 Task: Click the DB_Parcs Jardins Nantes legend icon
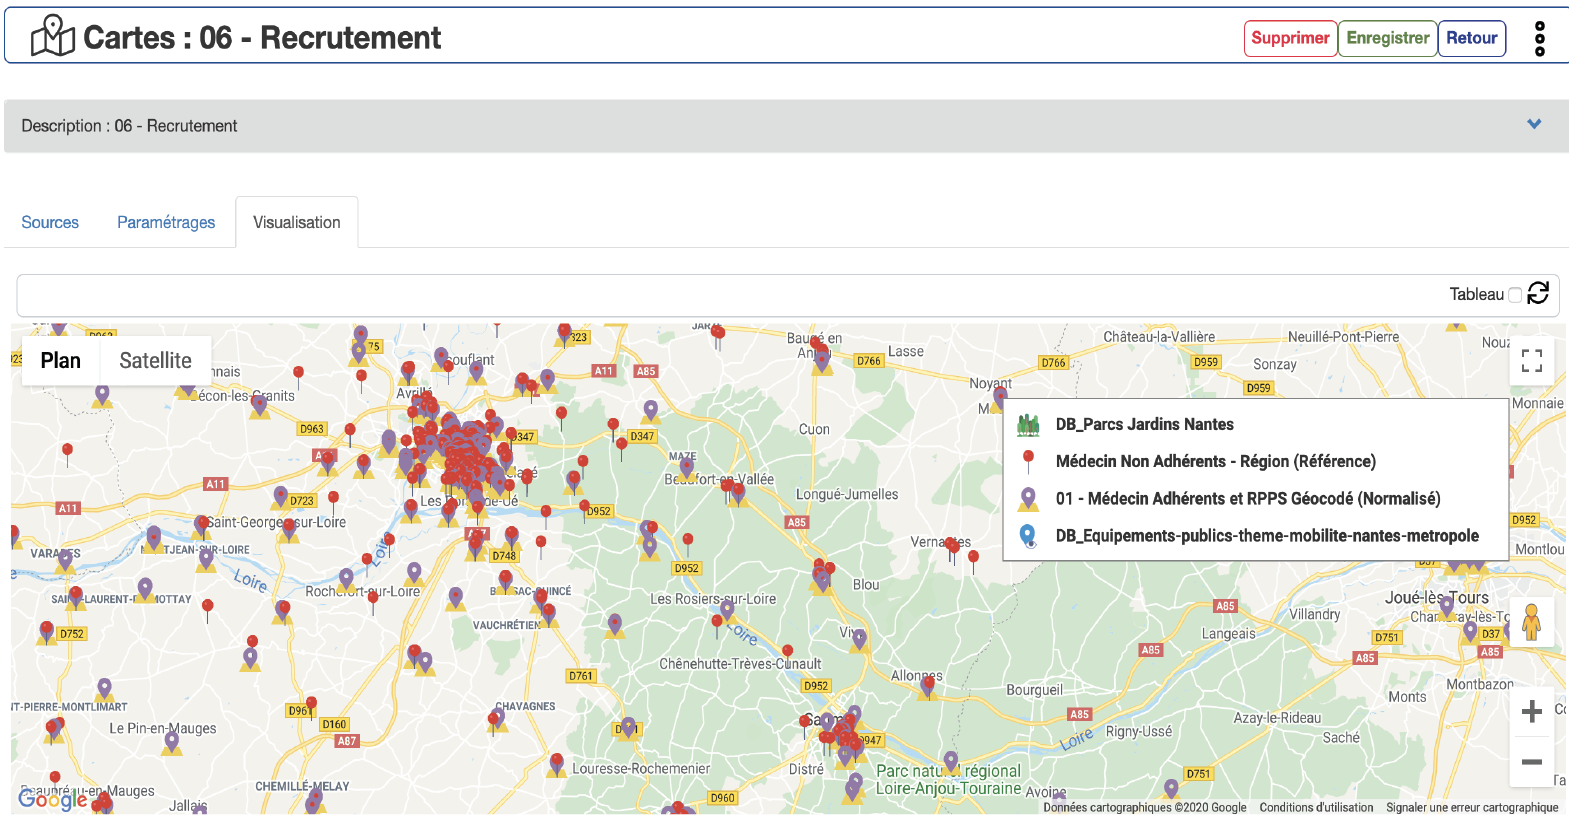(x=1028, y=425)
